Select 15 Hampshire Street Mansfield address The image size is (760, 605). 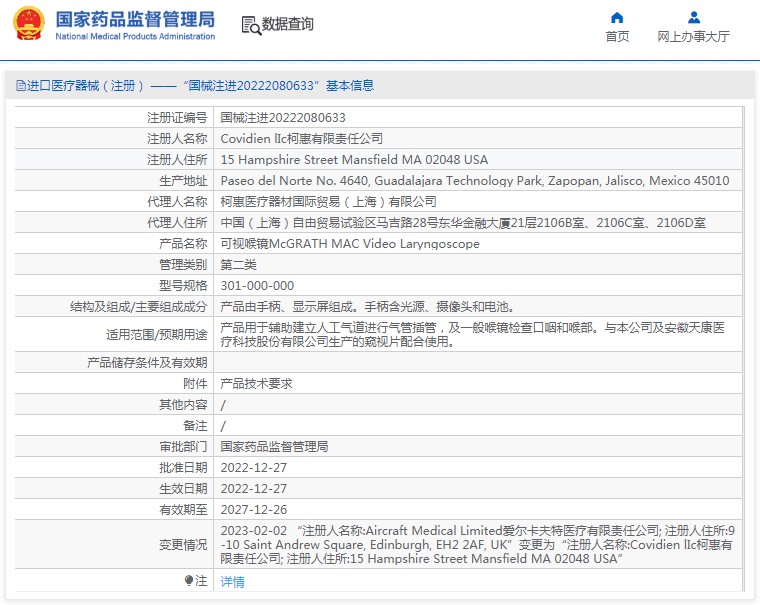(x=354, y=159)
